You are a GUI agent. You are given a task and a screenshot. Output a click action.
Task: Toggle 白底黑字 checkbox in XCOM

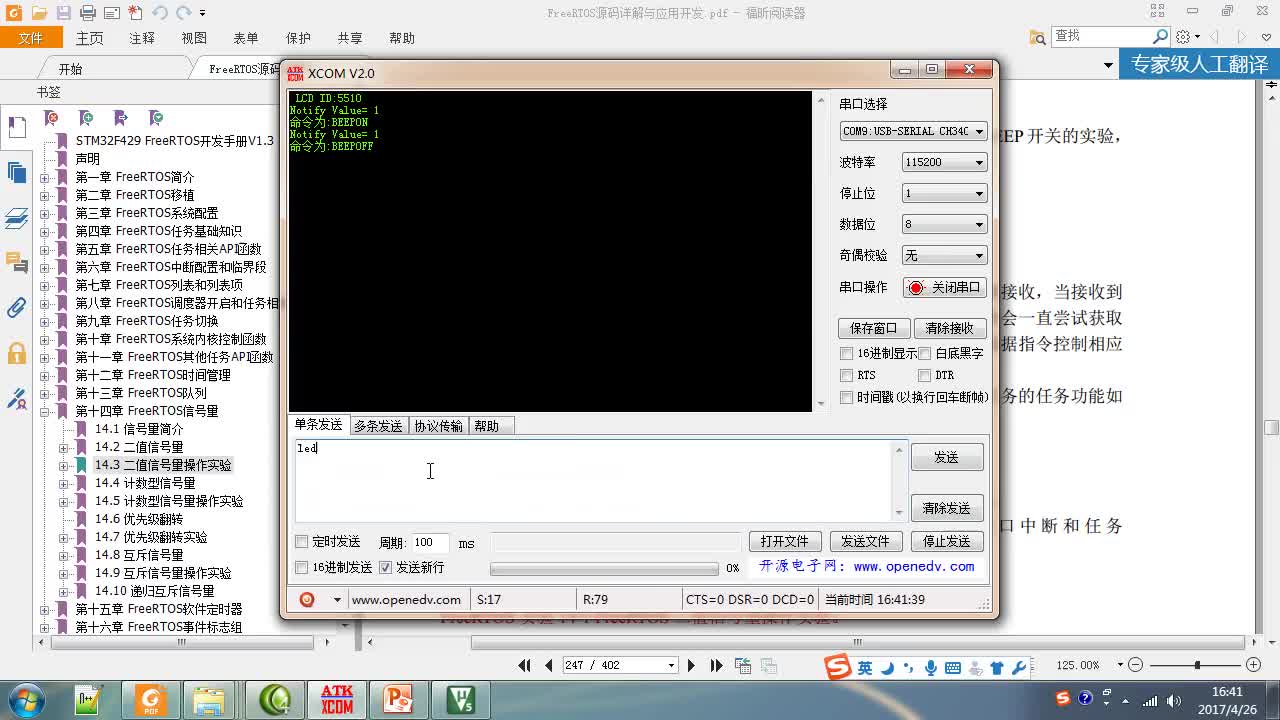point(925,353)
